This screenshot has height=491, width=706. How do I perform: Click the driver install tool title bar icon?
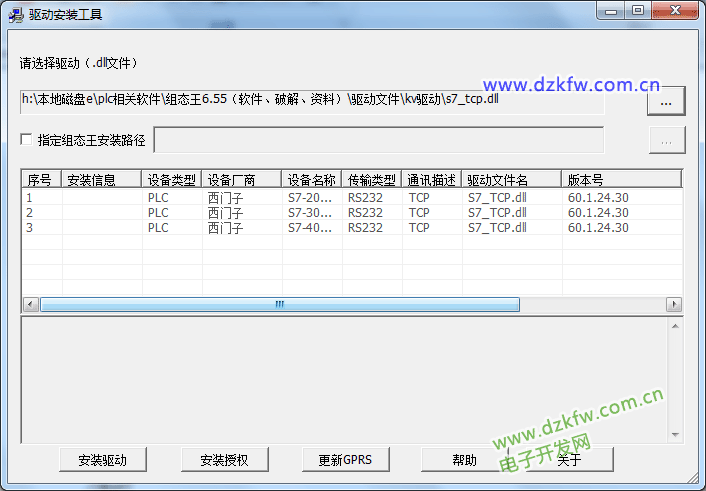[x=16, y=14]
